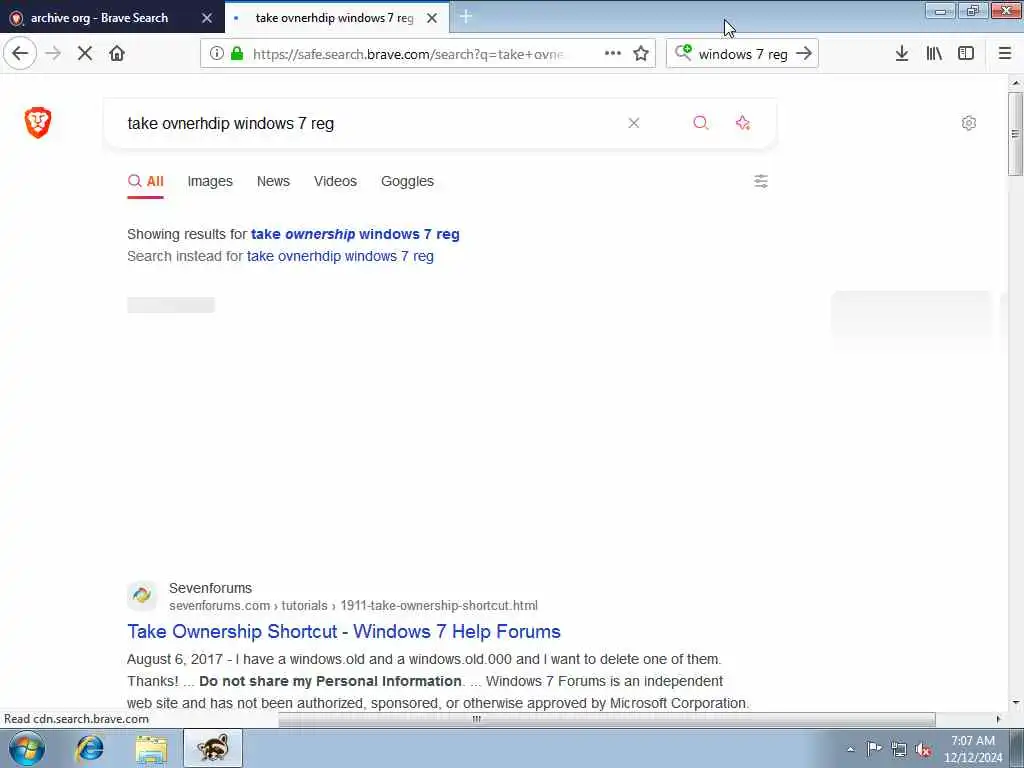Screen dimensions: 1024x768
Task: Click the vertical scrollbar thumb
Action: pos(1015,134)
